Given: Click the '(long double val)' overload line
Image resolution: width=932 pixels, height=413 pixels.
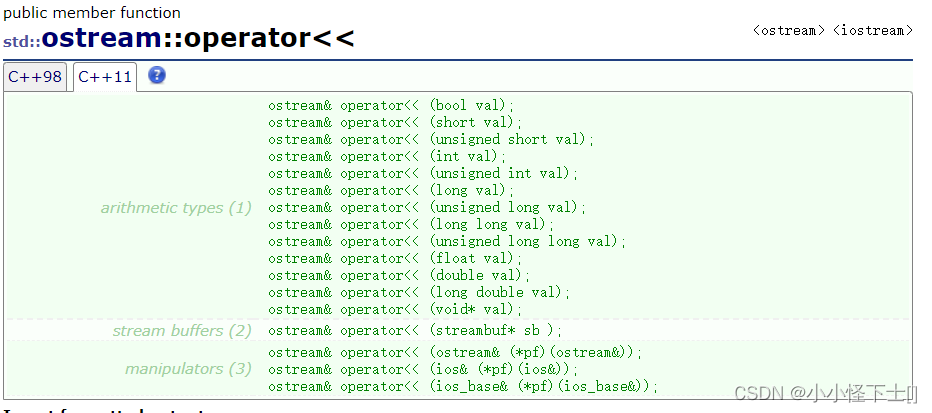Looking at the screenshot, I should point(419,293).
